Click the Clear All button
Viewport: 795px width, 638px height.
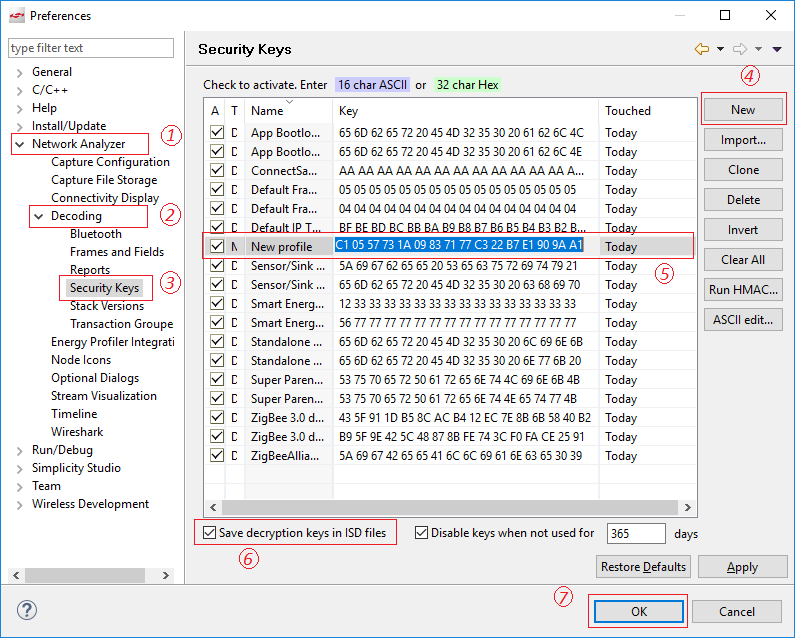tap(743, 259)
